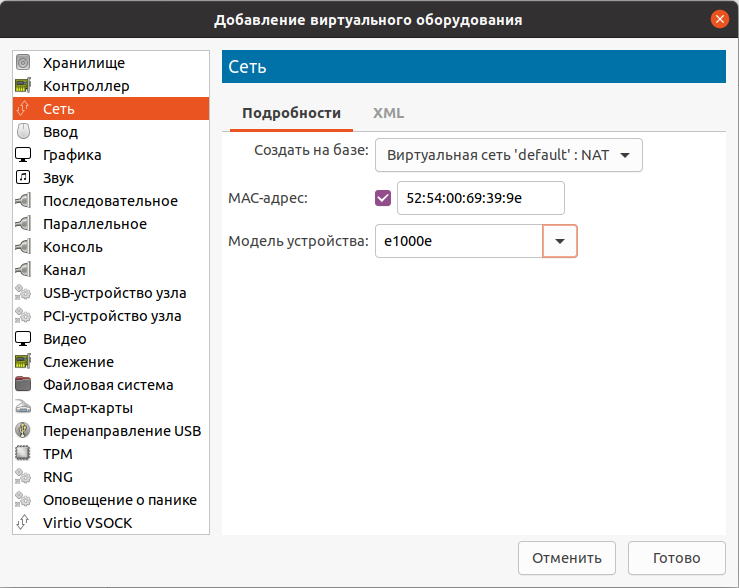Select the Хранилище row label

coord(84,63)
